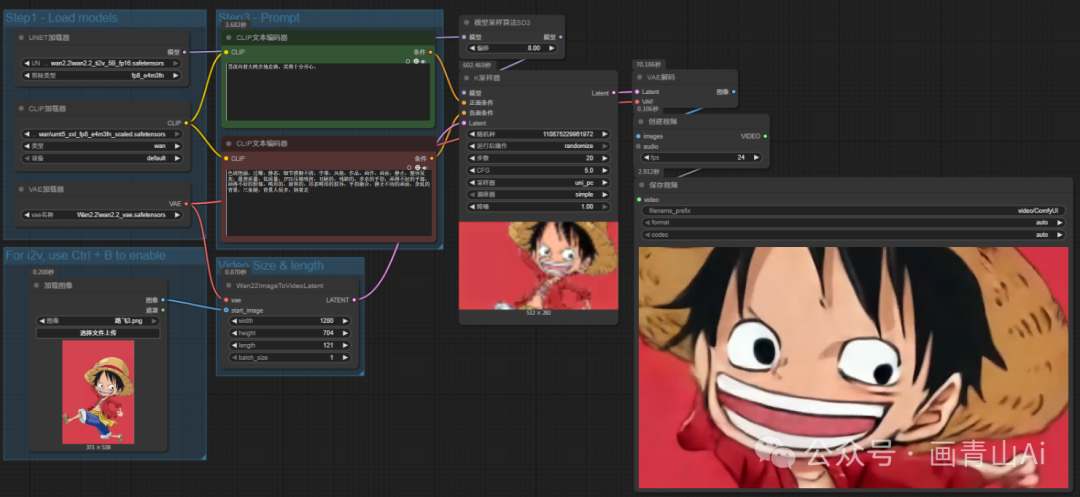This screenshot has height=497, width=1080.
Task: Click the 模型 output port on UNET加载器
Action: point(185,52)
